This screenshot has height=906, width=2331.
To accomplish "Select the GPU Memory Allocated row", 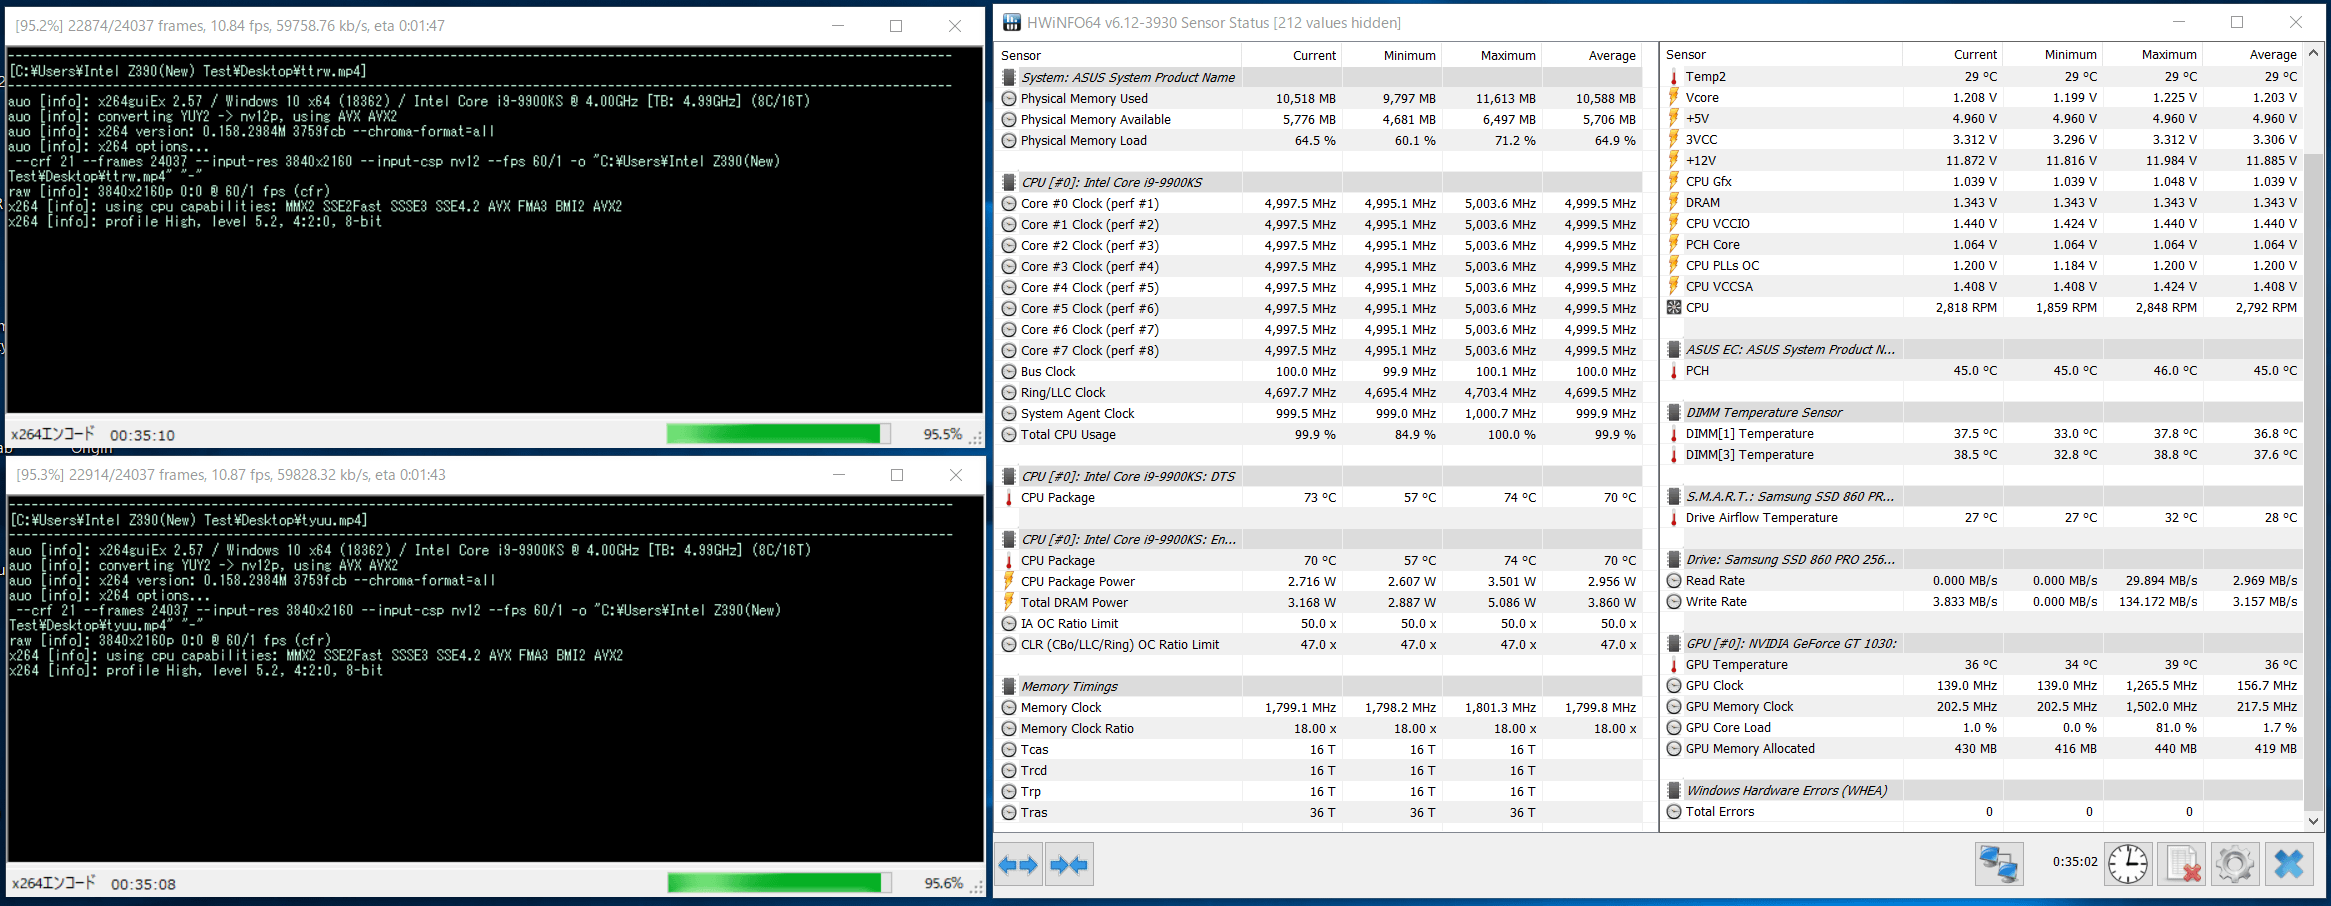I will [1983, 748].
